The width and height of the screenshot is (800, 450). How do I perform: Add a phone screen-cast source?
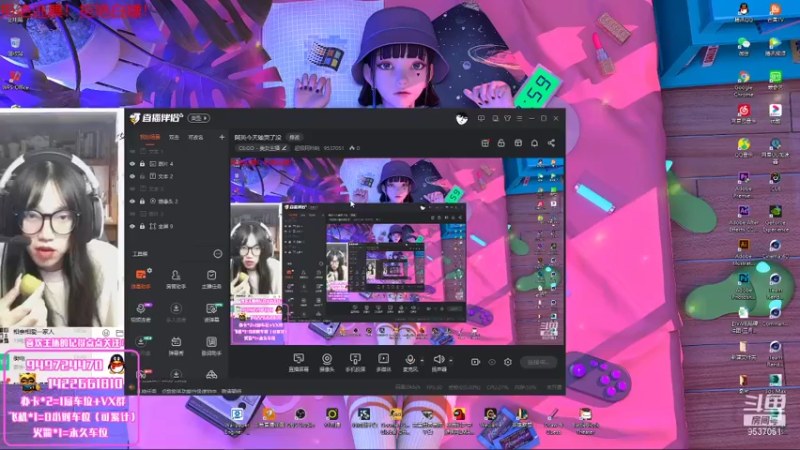[x=355, y=362]
